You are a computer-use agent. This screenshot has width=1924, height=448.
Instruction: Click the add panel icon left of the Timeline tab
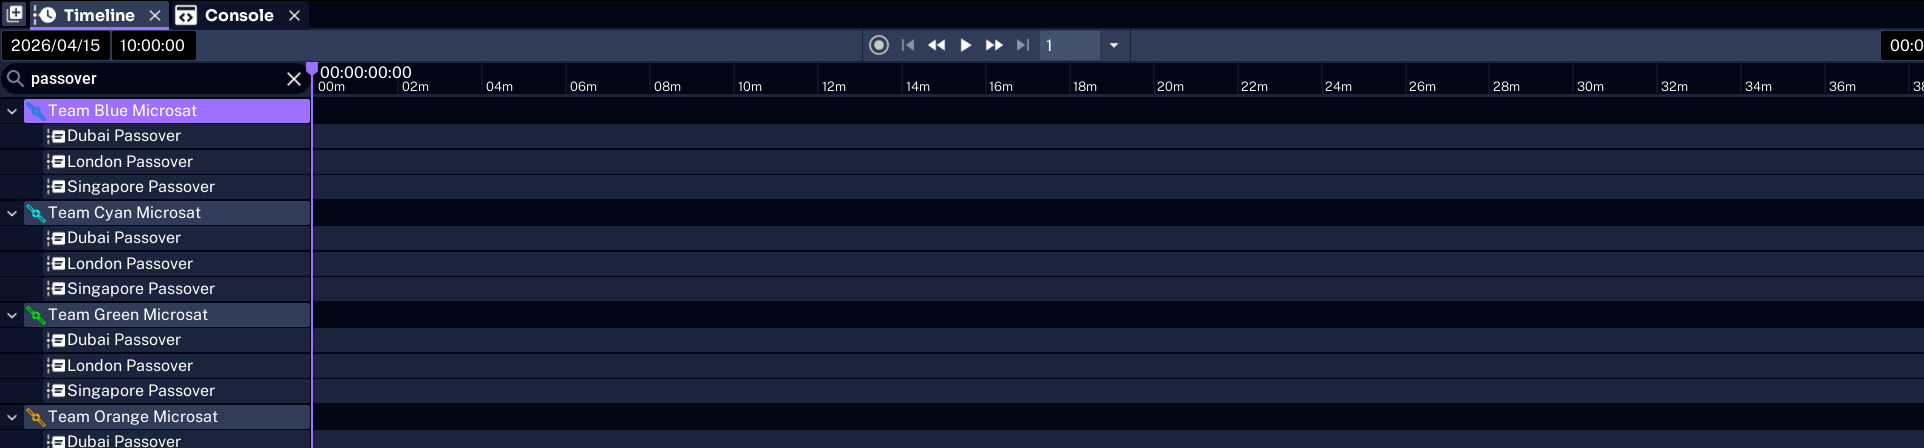pyautogui.click(x=15, y=14)
